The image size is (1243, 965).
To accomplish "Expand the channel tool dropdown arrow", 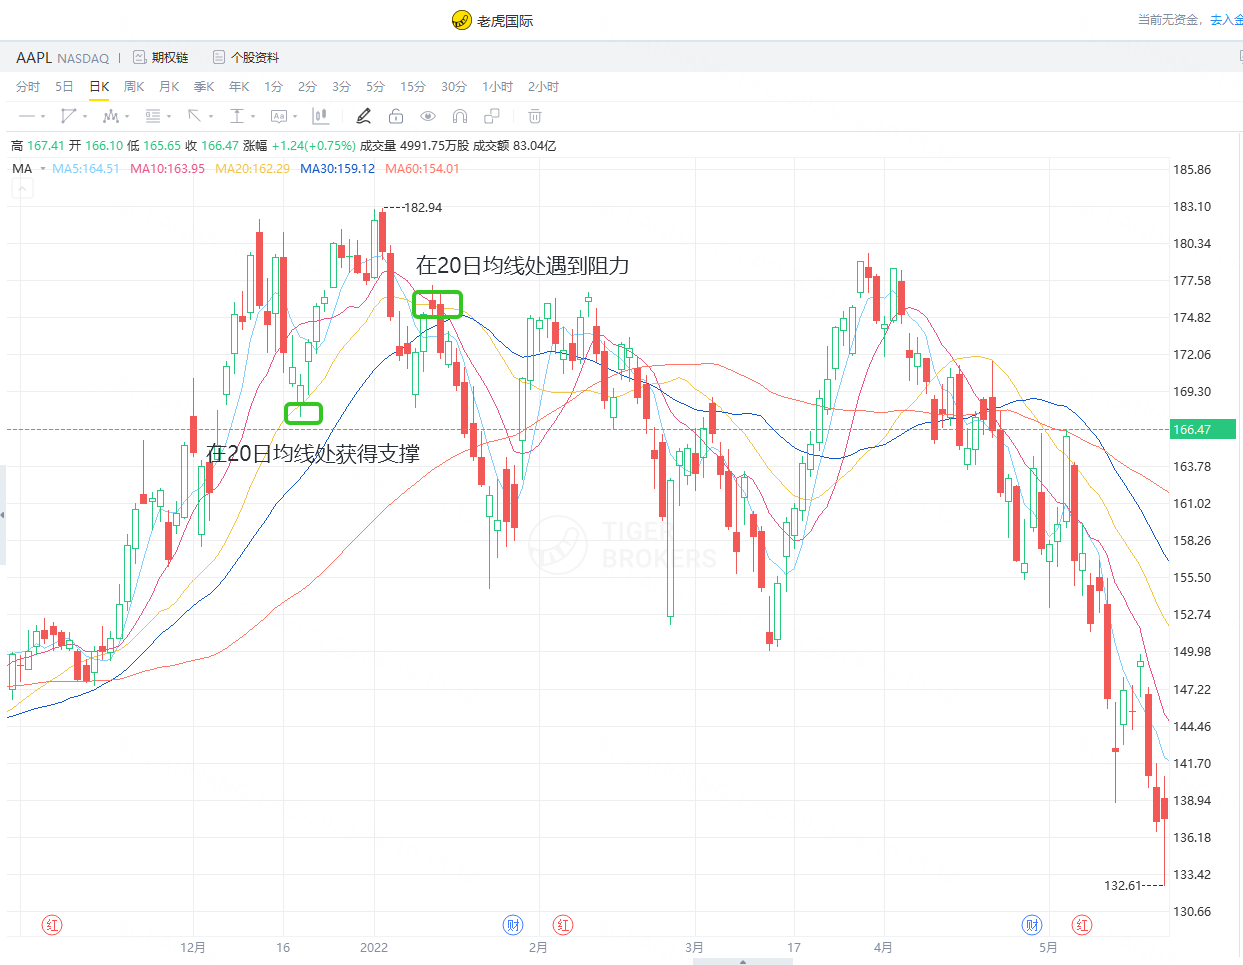I will click(85, 117).
